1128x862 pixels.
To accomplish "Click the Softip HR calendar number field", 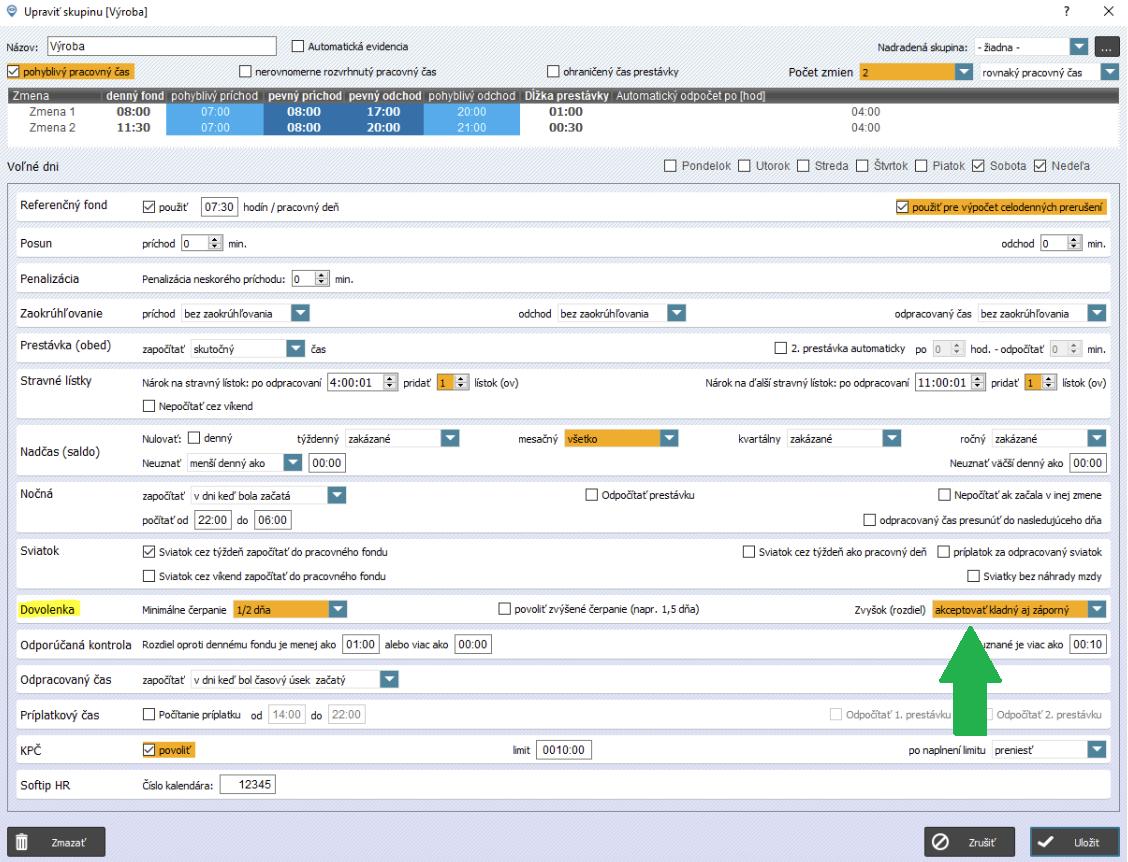I will [246, 785].
